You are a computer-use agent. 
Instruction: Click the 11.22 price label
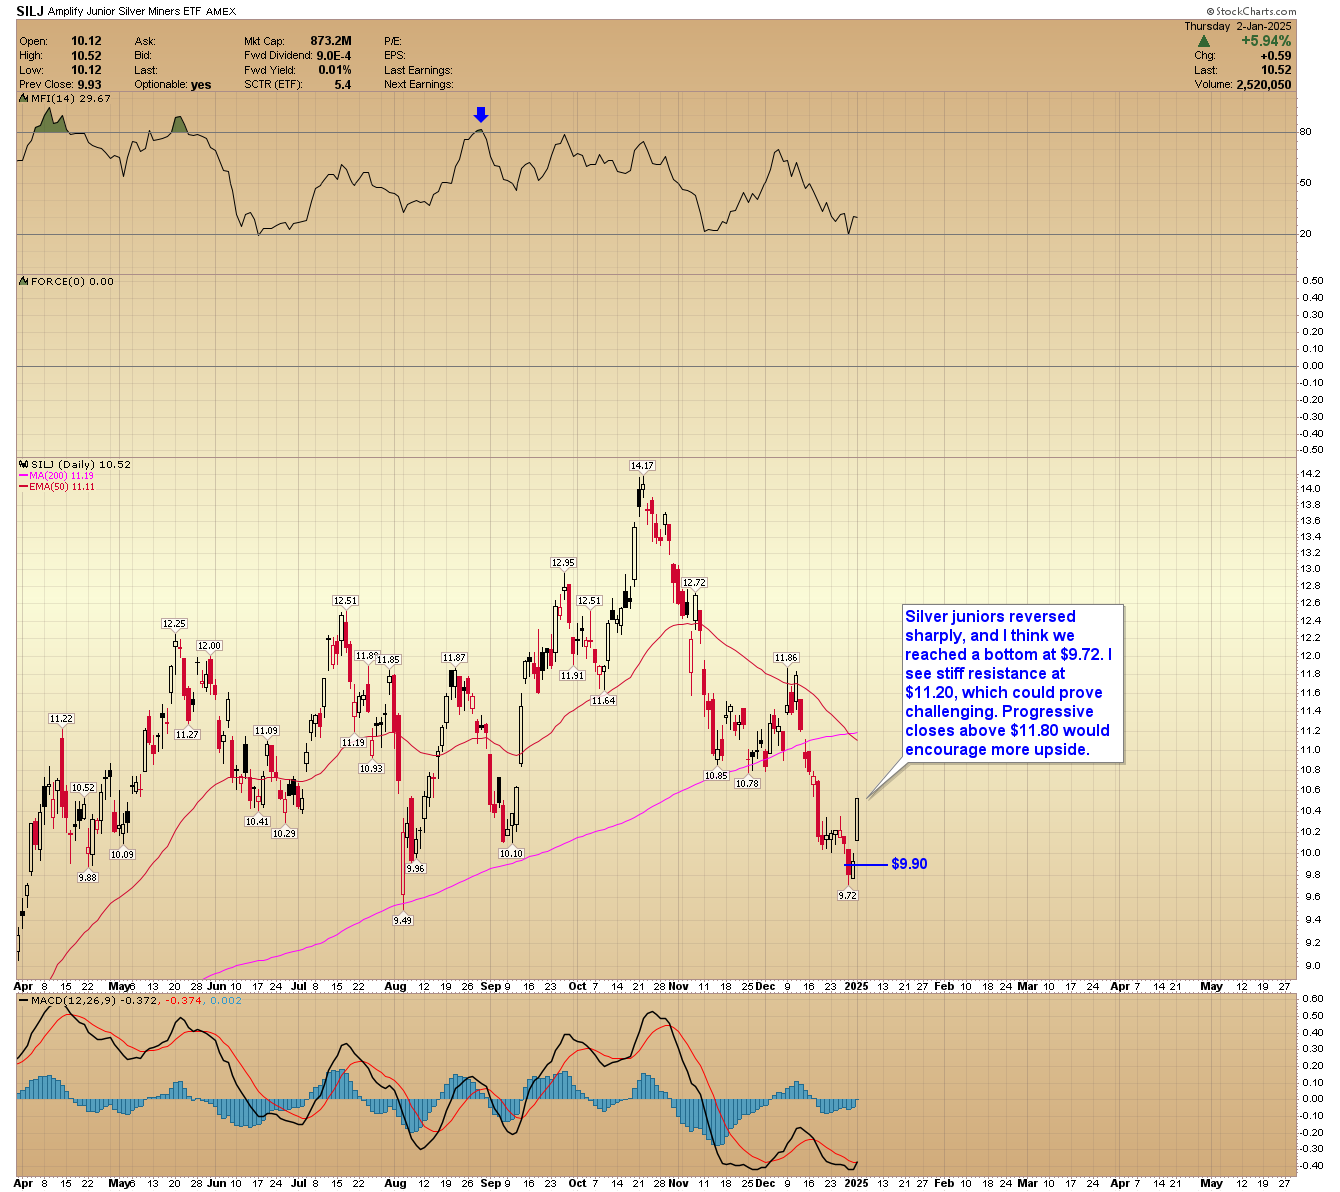61,719
